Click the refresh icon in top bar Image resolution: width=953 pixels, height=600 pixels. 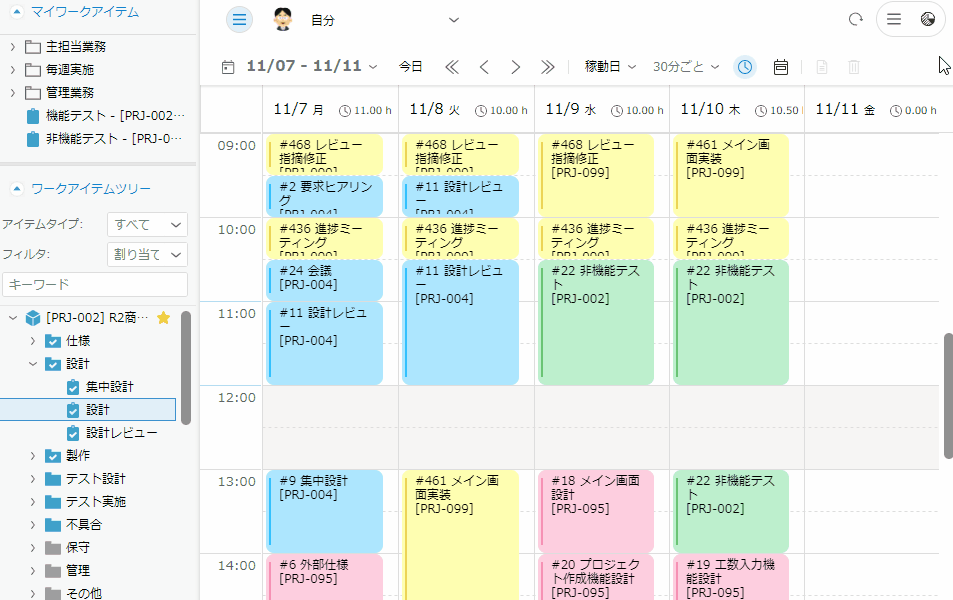coord(855,20)
